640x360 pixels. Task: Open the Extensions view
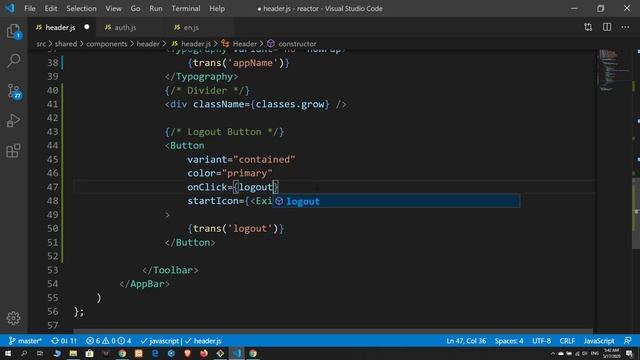point(13,151)
